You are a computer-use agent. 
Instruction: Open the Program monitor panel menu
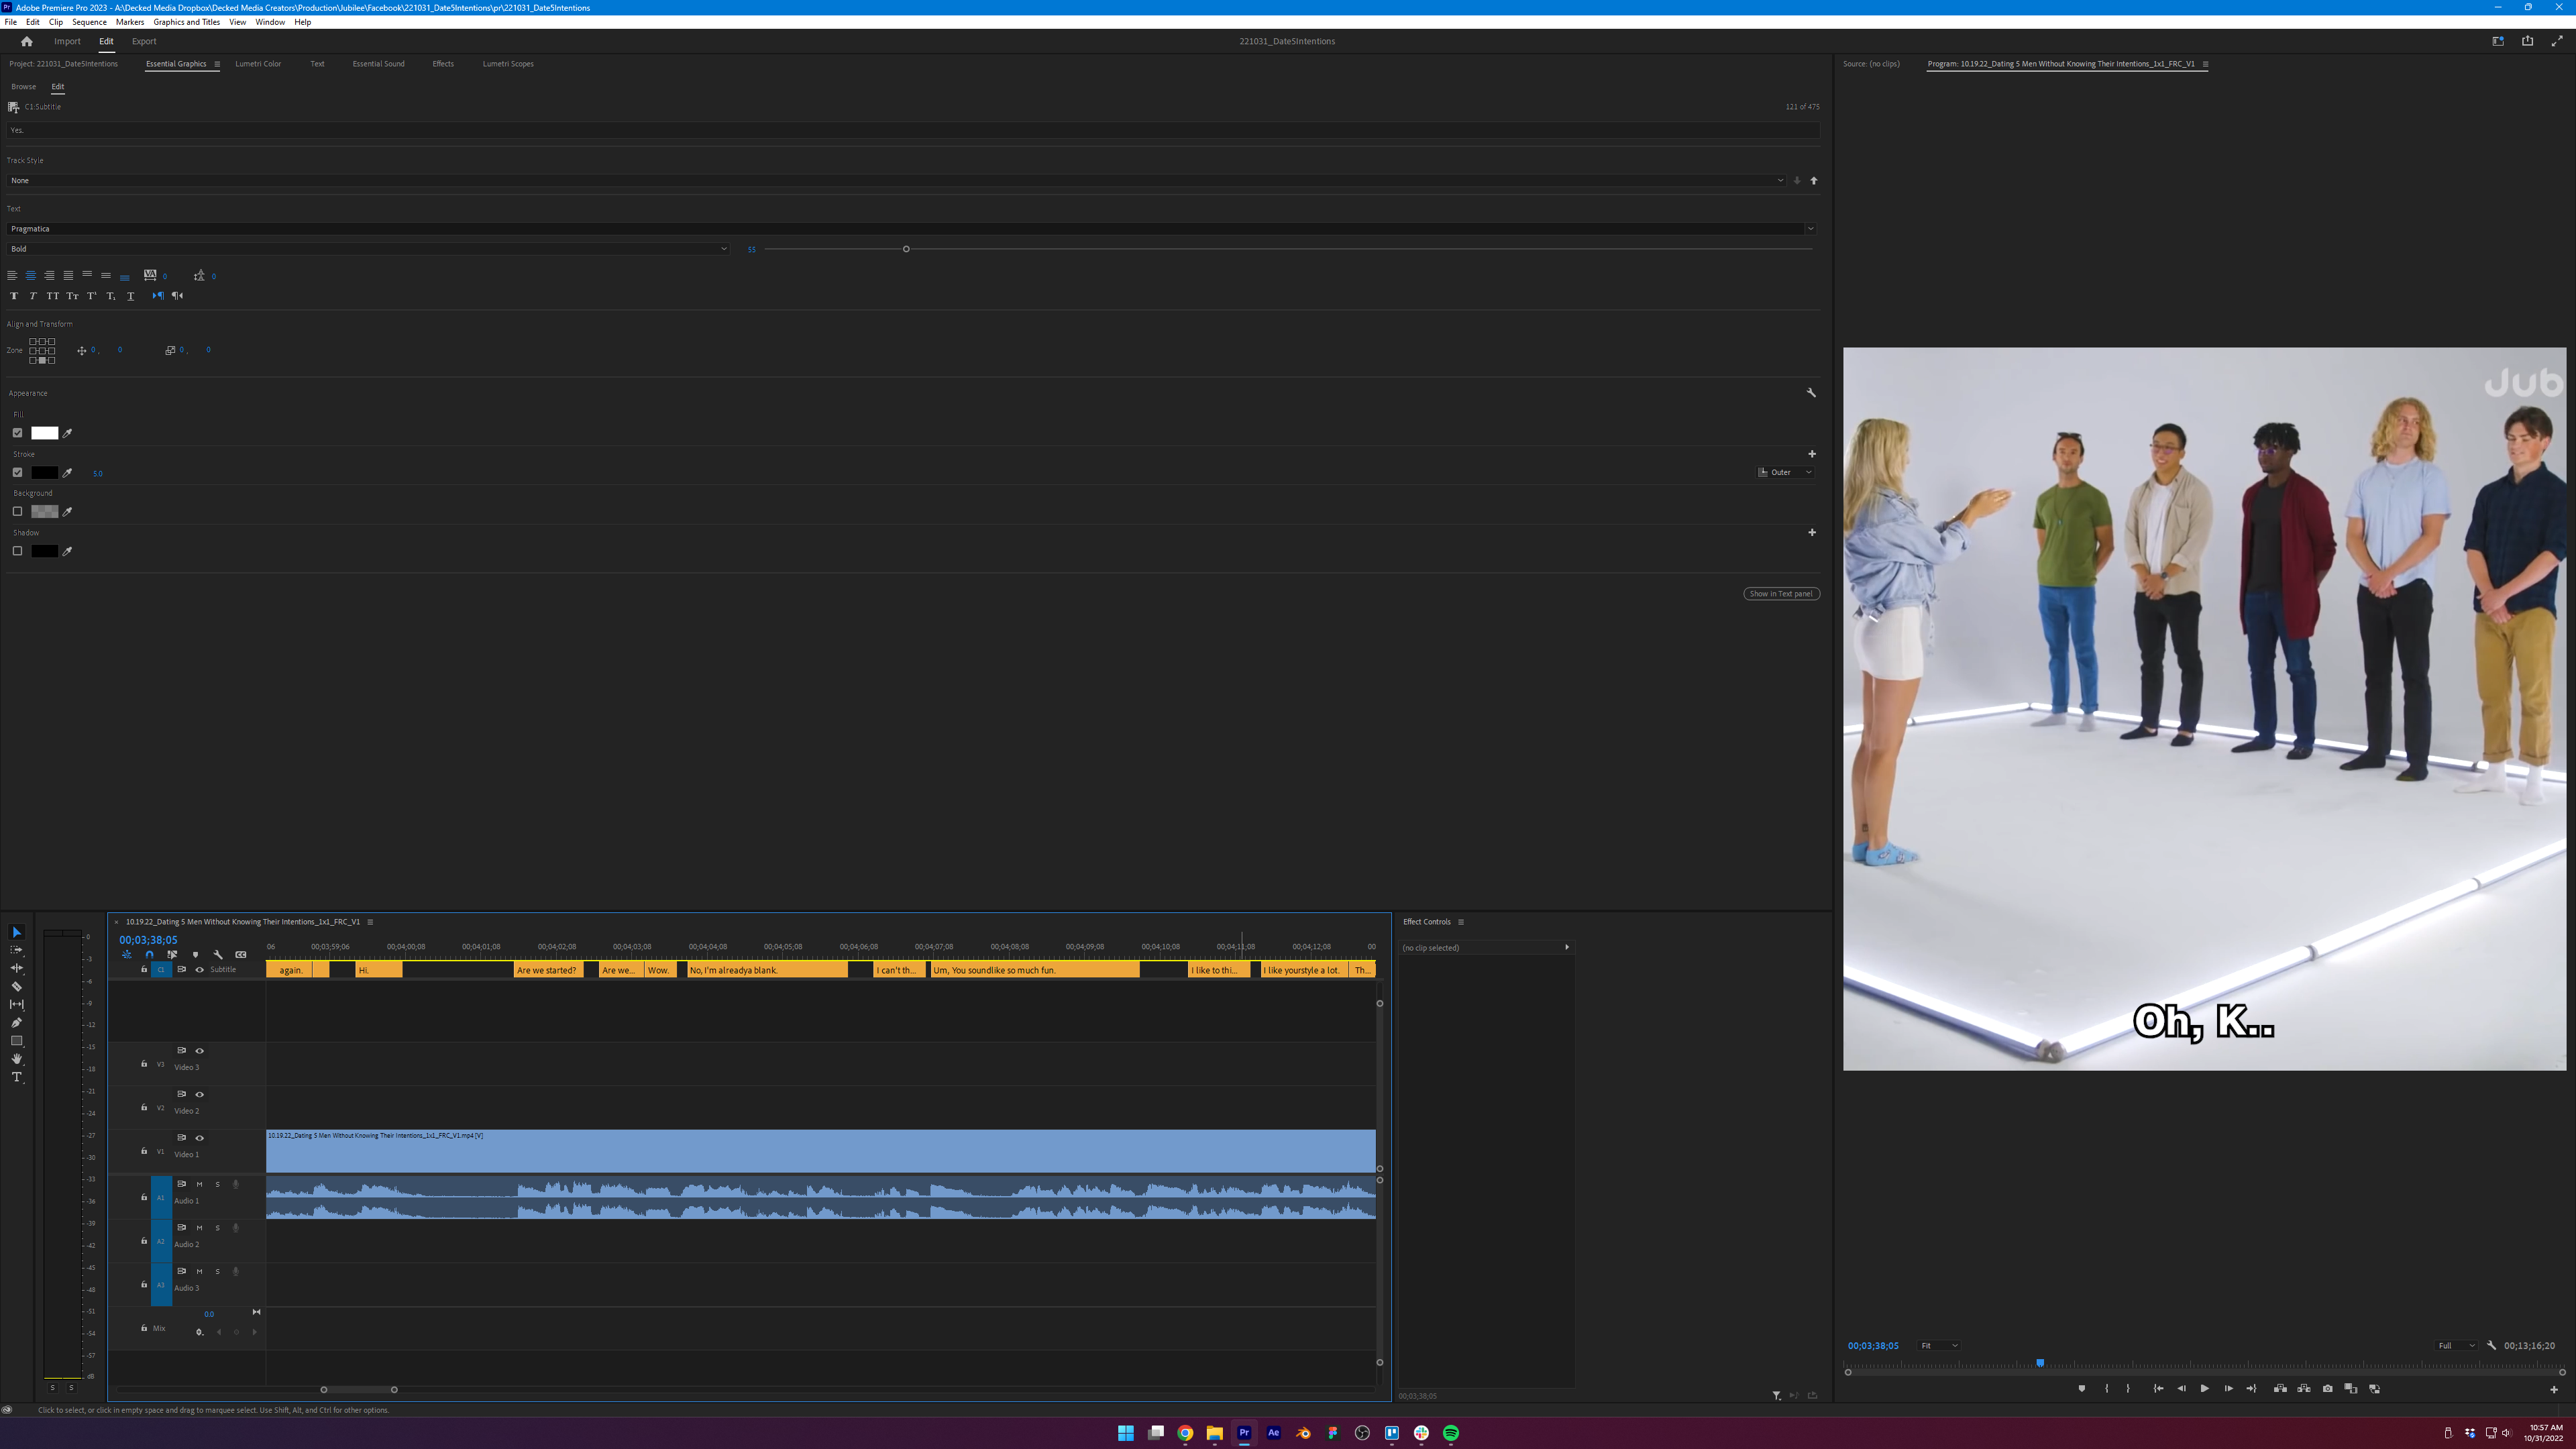pos(2205,64)
